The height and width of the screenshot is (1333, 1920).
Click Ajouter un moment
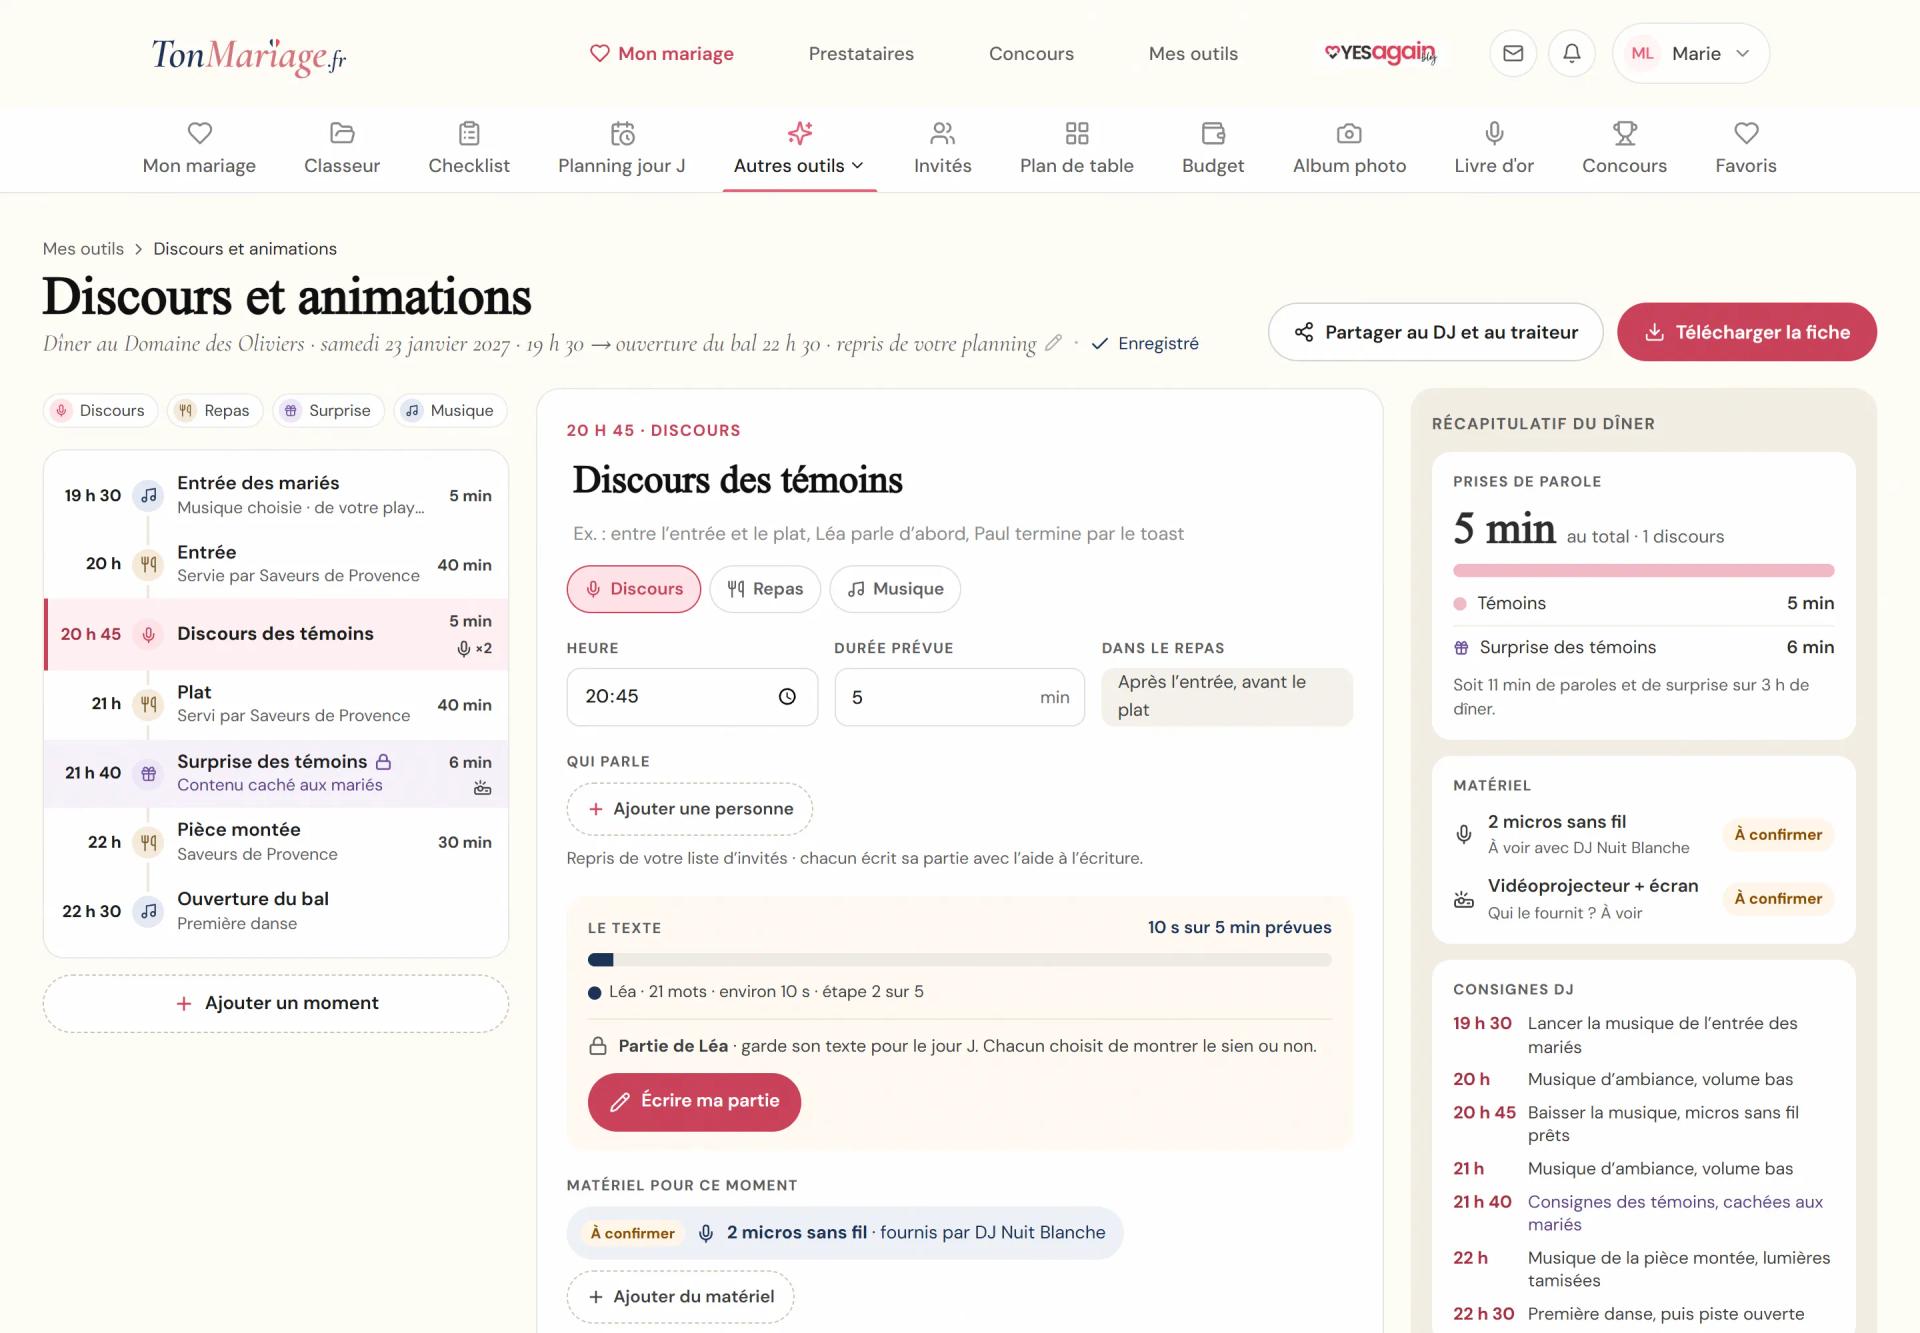pos(276,1003)
